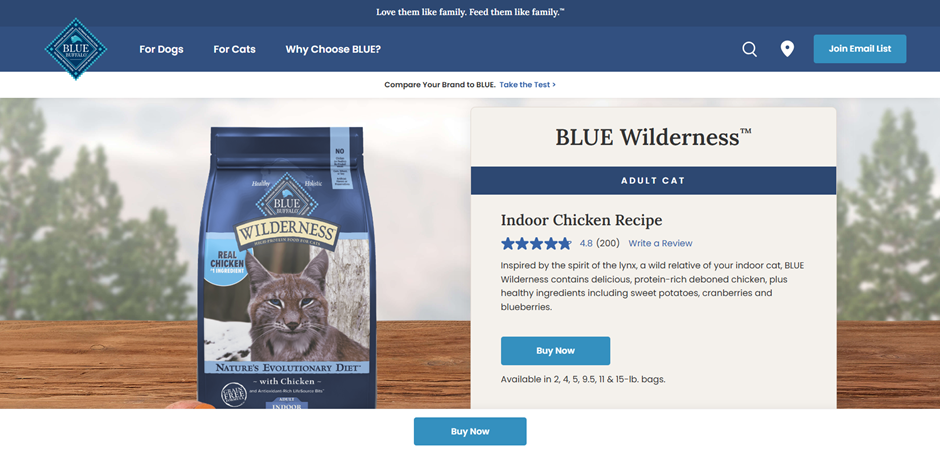
Task: Click the lynx photo on the bag
Action: [287, 301]
